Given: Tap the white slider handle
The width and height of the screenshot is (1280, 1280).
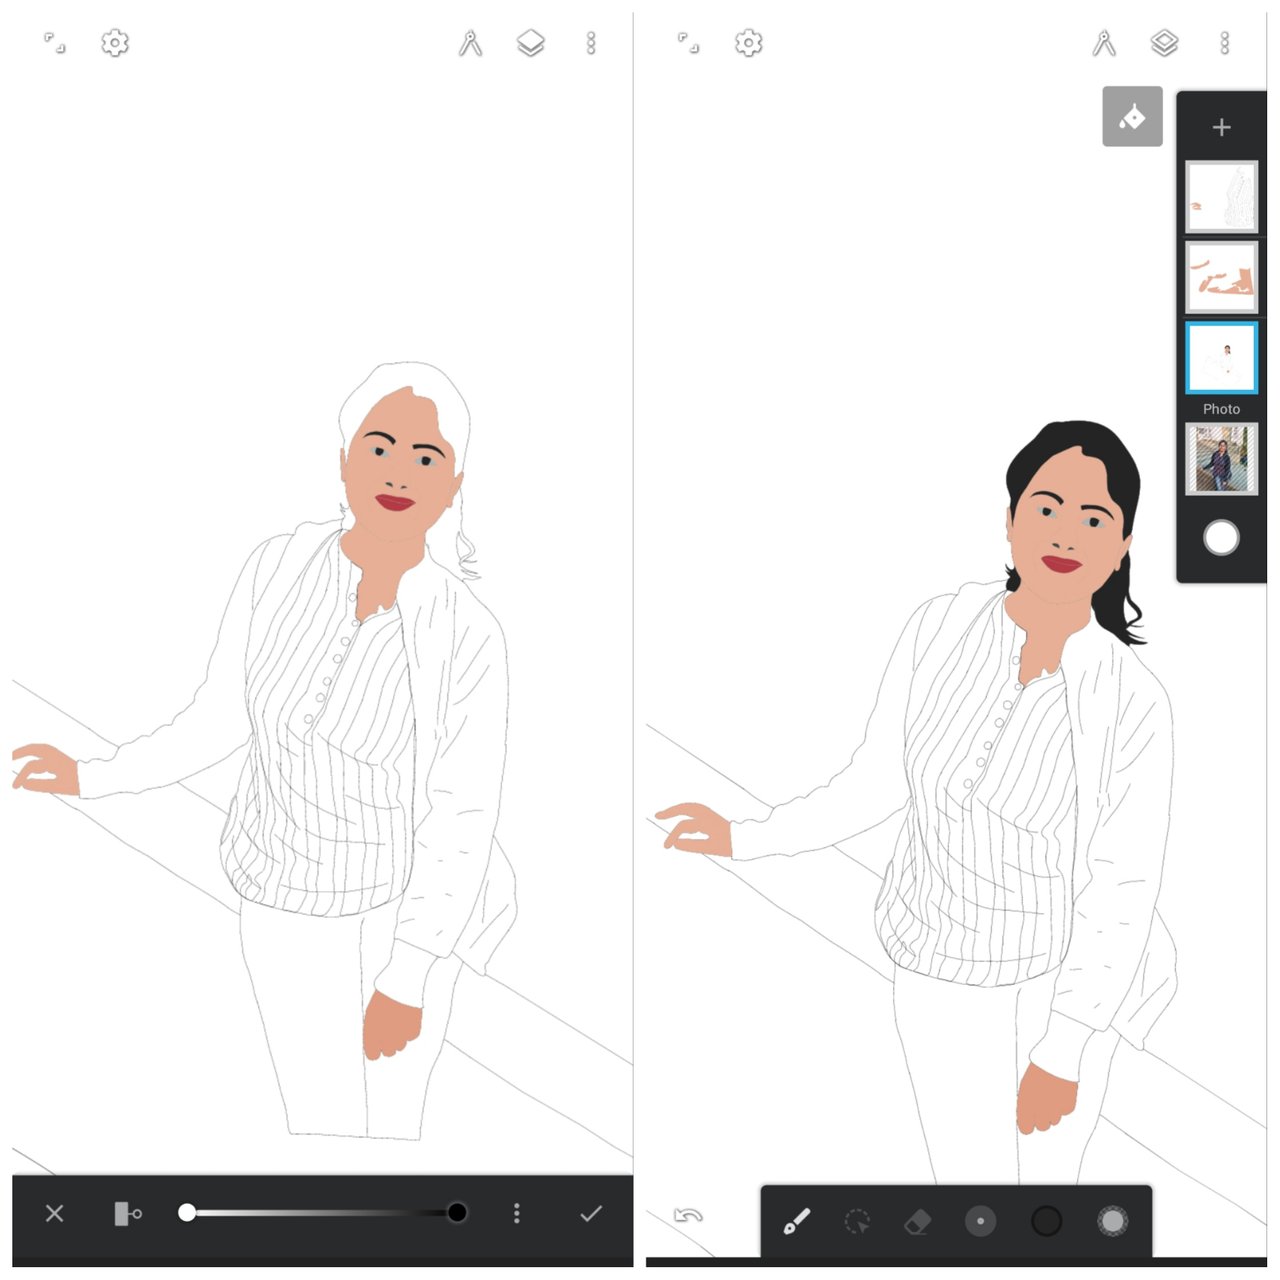Looking at the screenshot, I should 187,1213.
